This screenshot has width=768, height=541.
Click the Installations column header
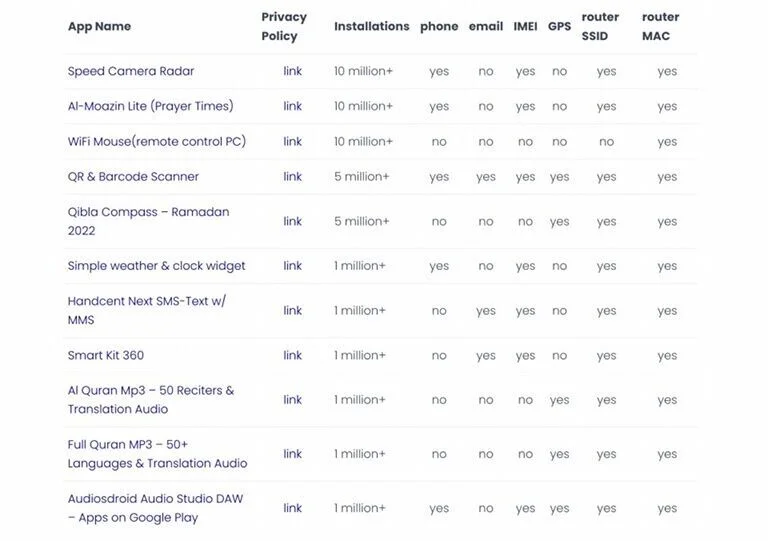point(372,26)
